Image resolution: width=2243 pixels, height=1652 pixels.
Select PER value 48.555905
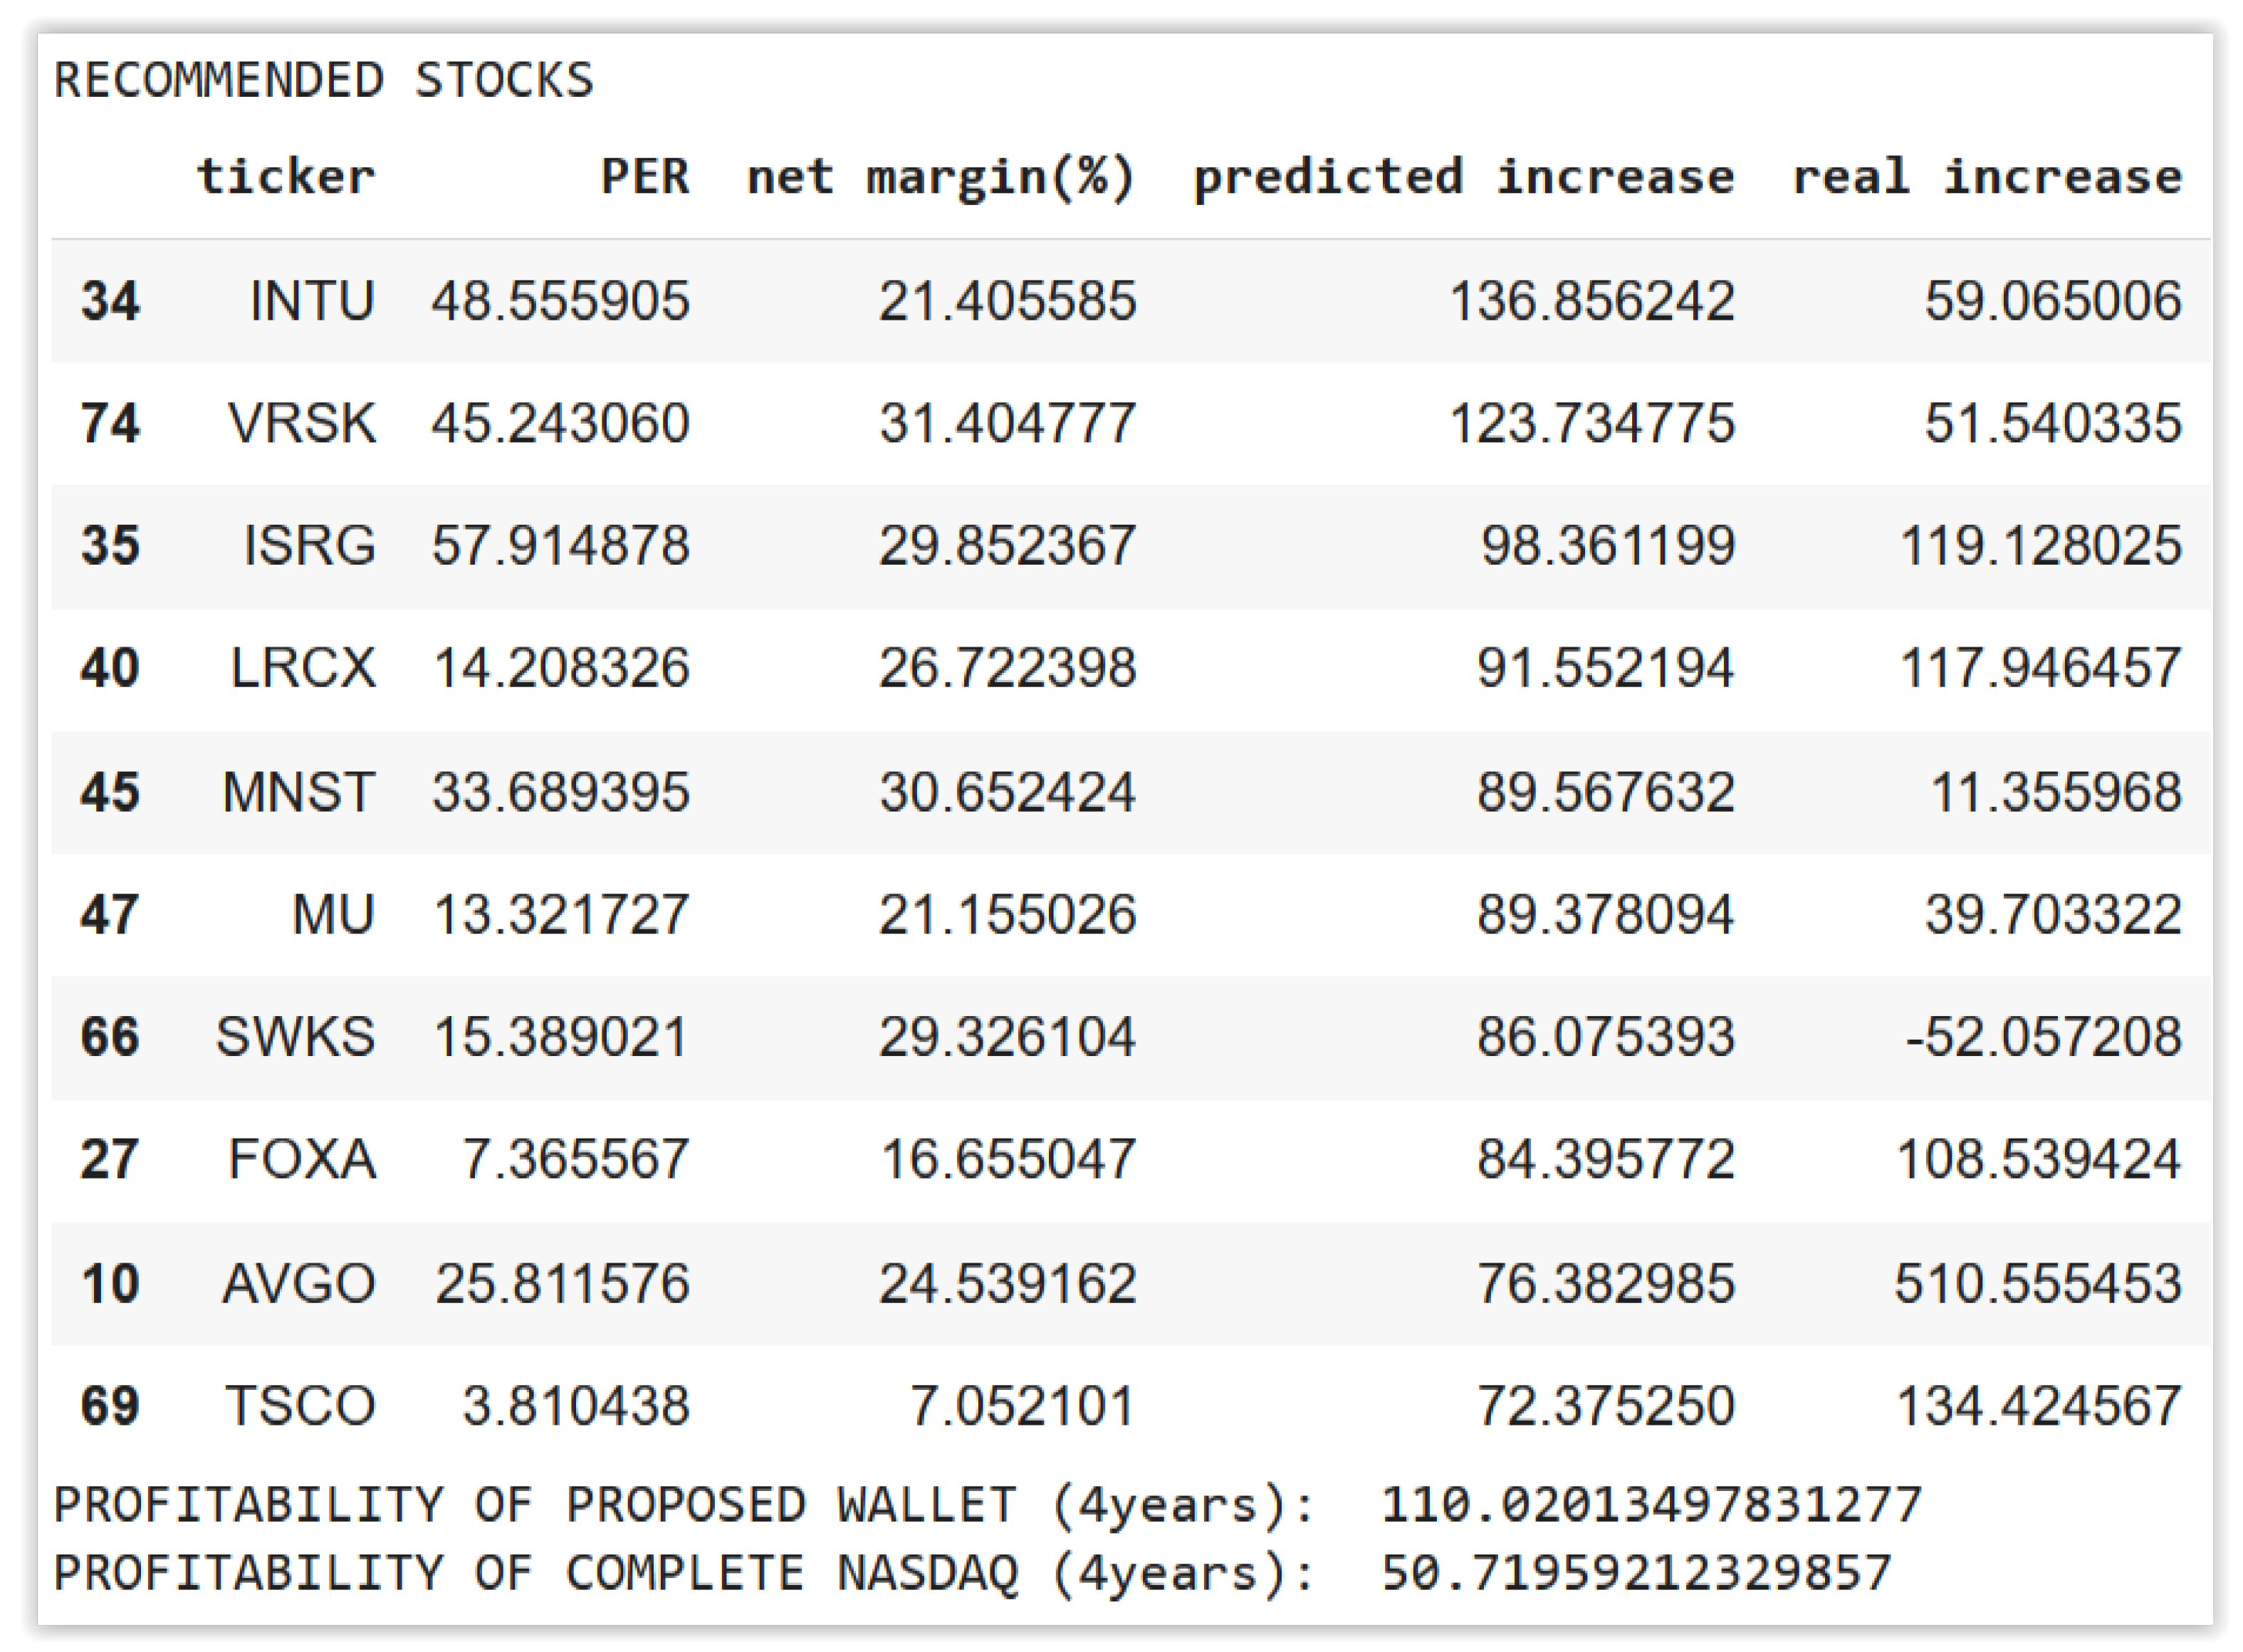click(x=561, y=301)
